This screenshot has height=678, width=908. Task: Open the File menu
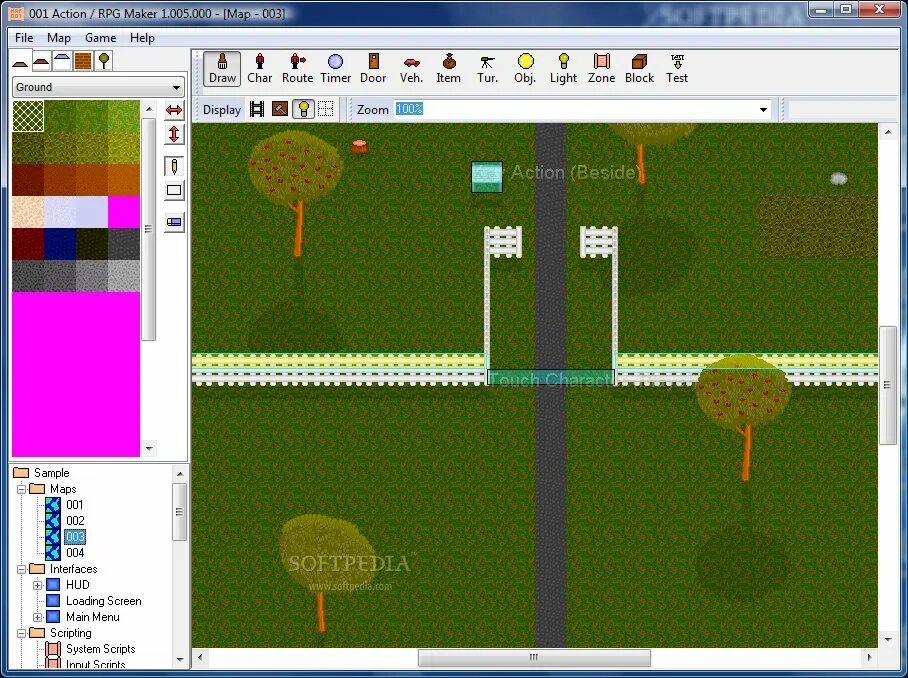[x=24, y=38]
